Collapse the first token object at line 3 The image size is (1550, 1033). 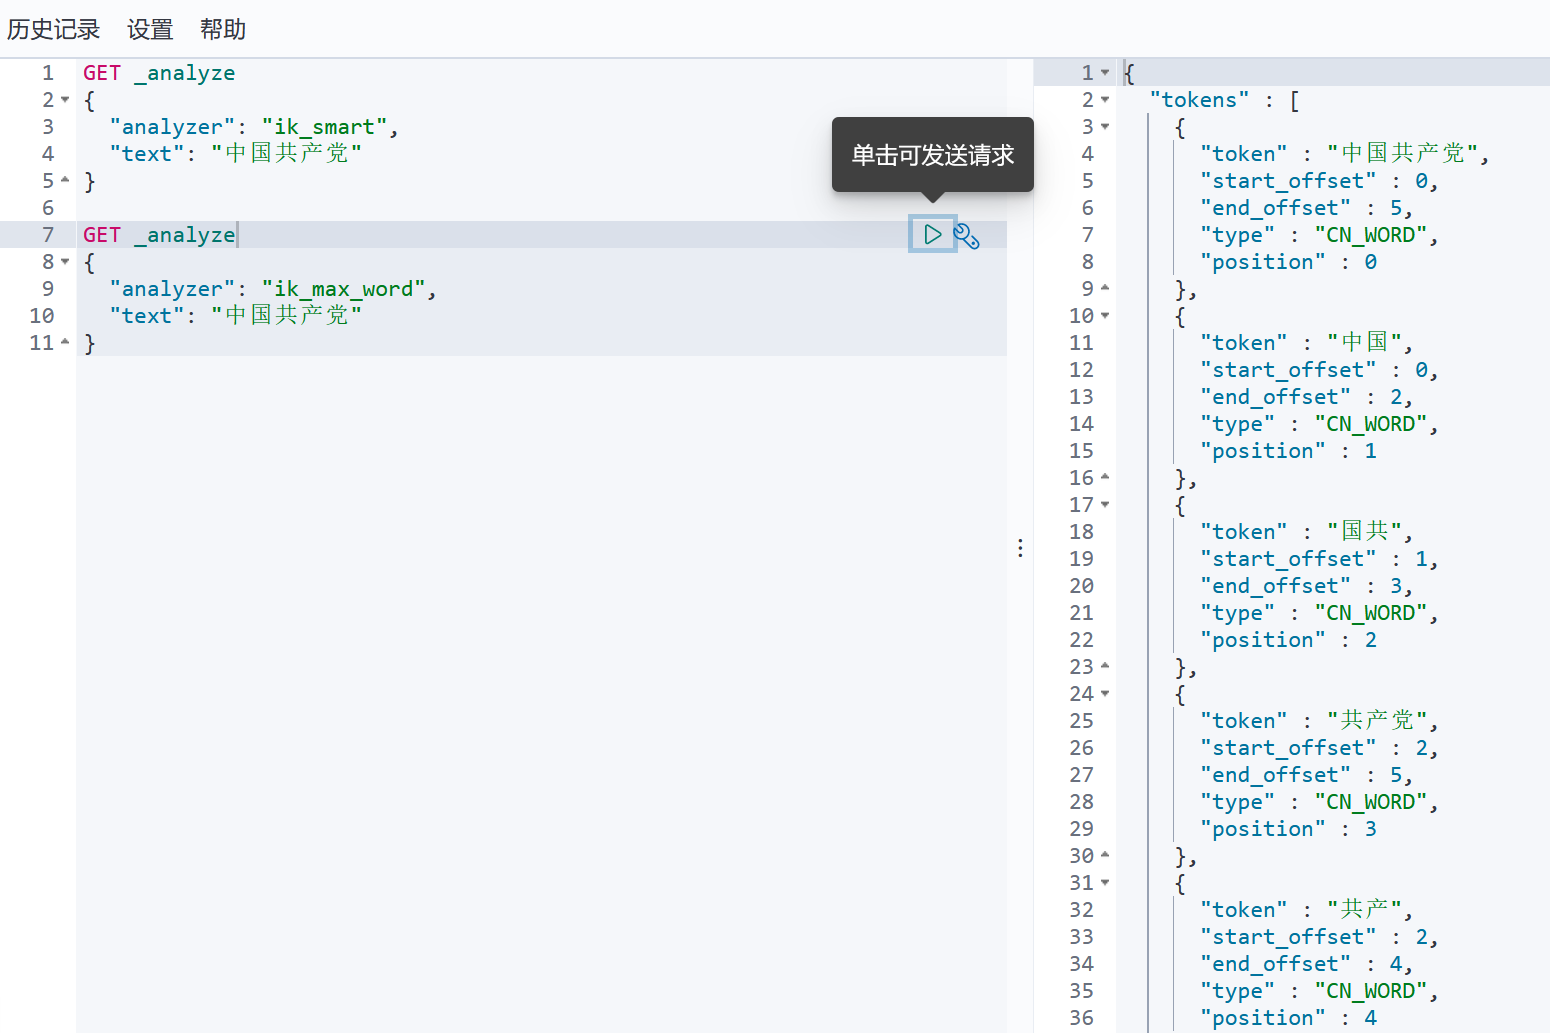point(1105,127)
